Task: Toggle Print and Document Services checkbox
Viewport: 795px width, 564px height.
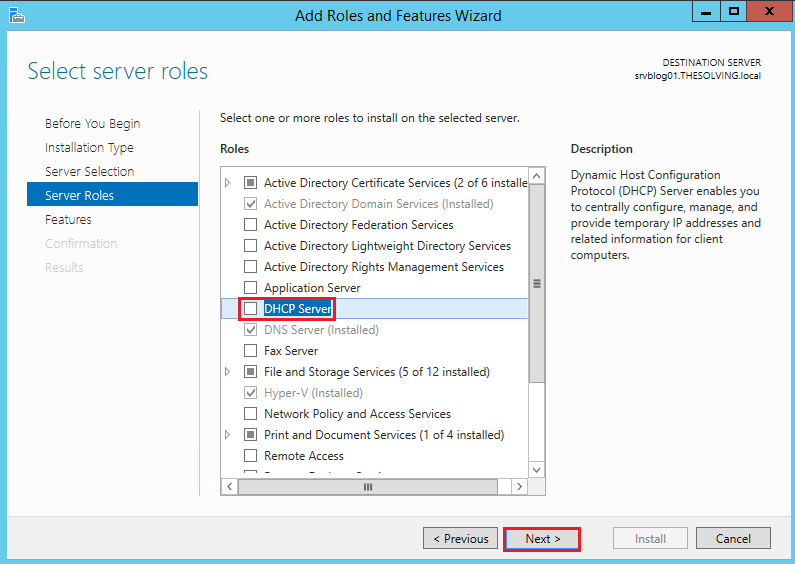Action: click(x=250, y=435)
